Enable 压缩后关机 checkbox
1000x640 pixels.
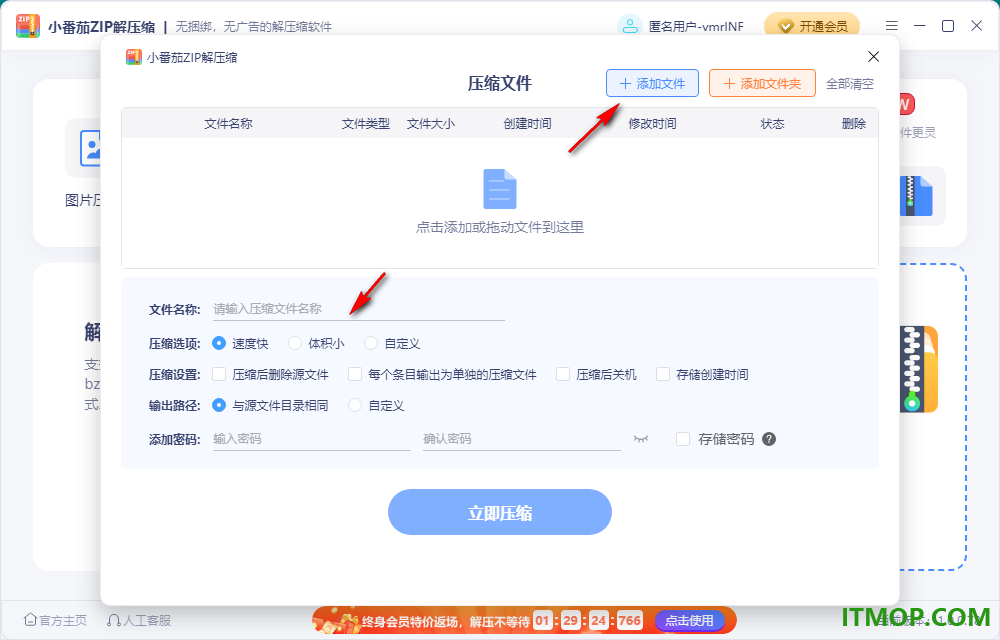(562, 374)
